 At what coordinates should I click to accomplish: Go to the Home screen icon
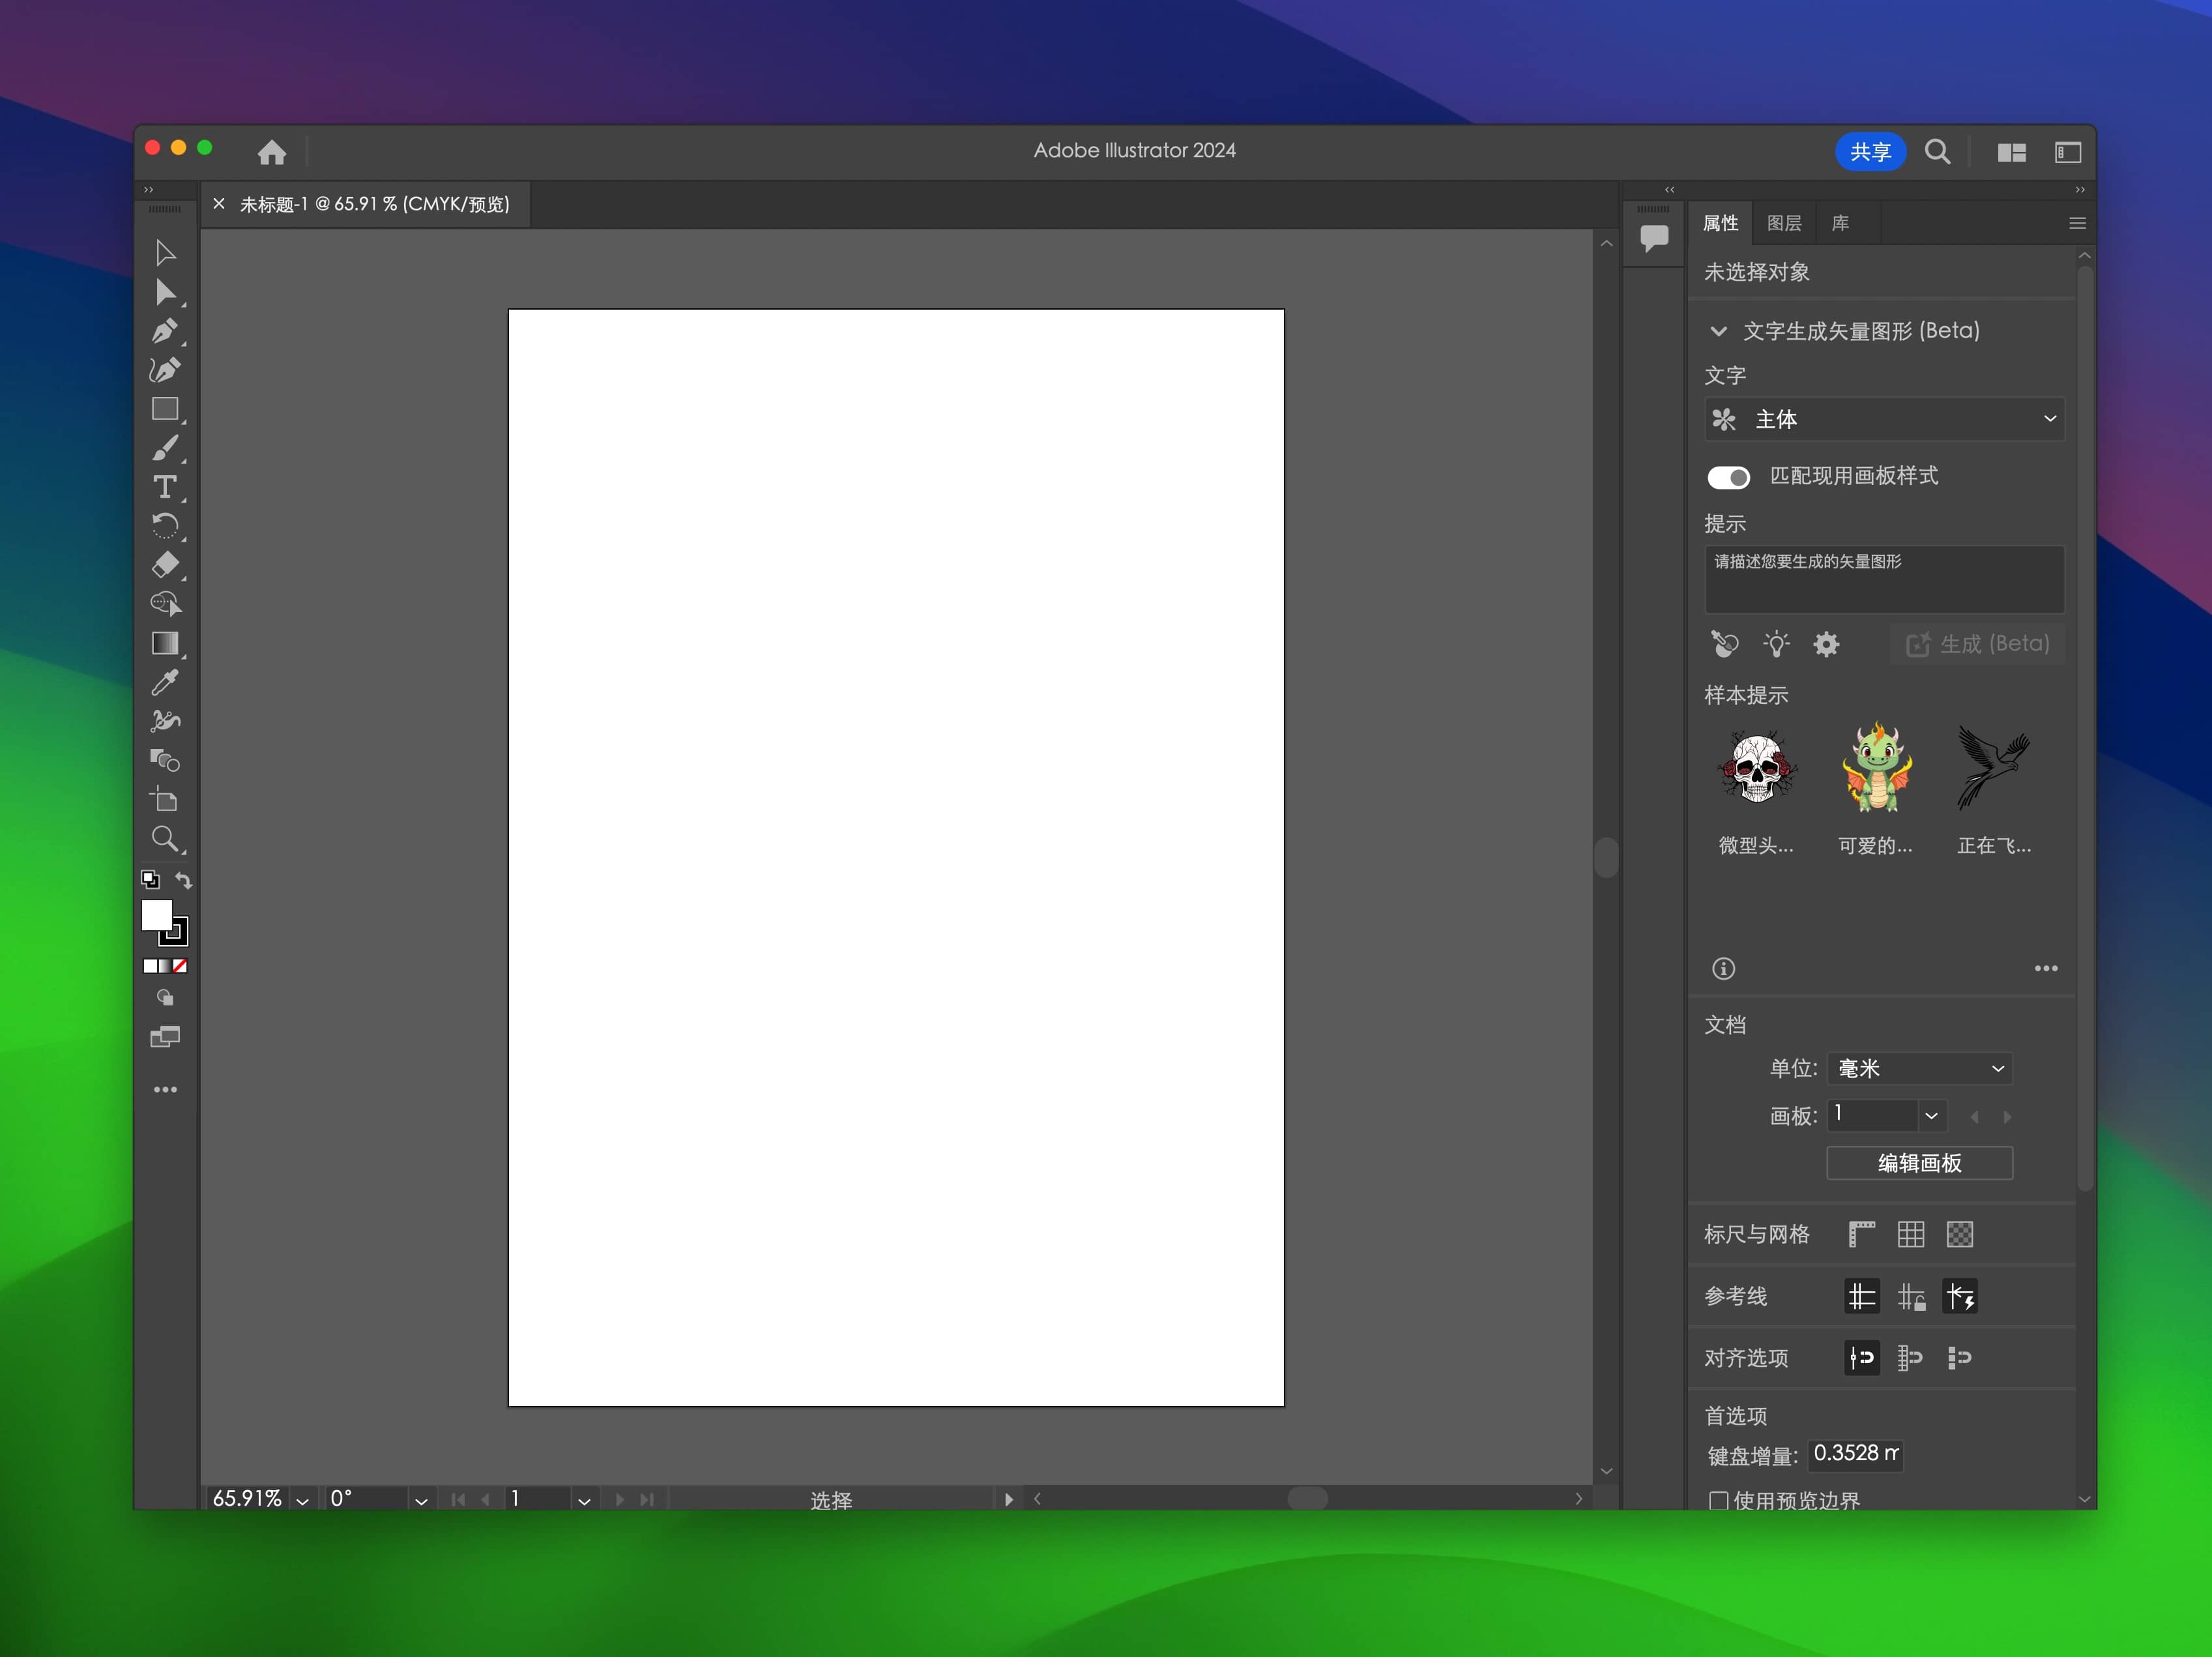(272, 152)
